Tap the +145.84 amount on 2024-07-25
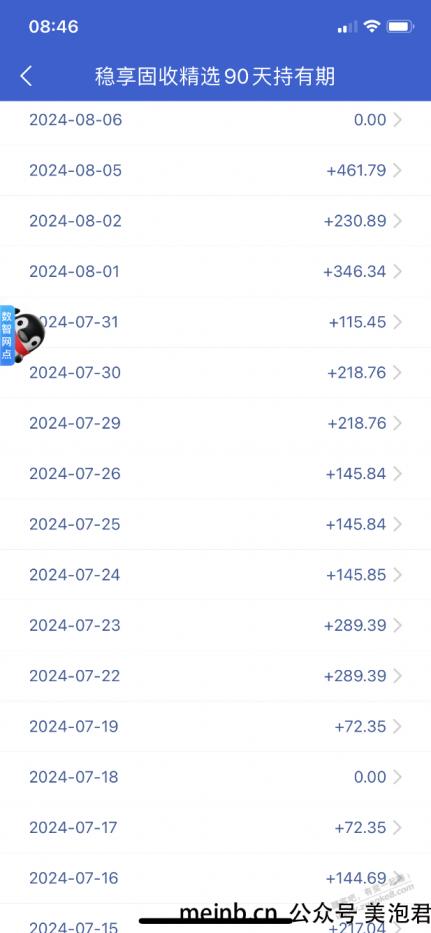The width and height of the screenshot is (431, 933). click(356, 524)
